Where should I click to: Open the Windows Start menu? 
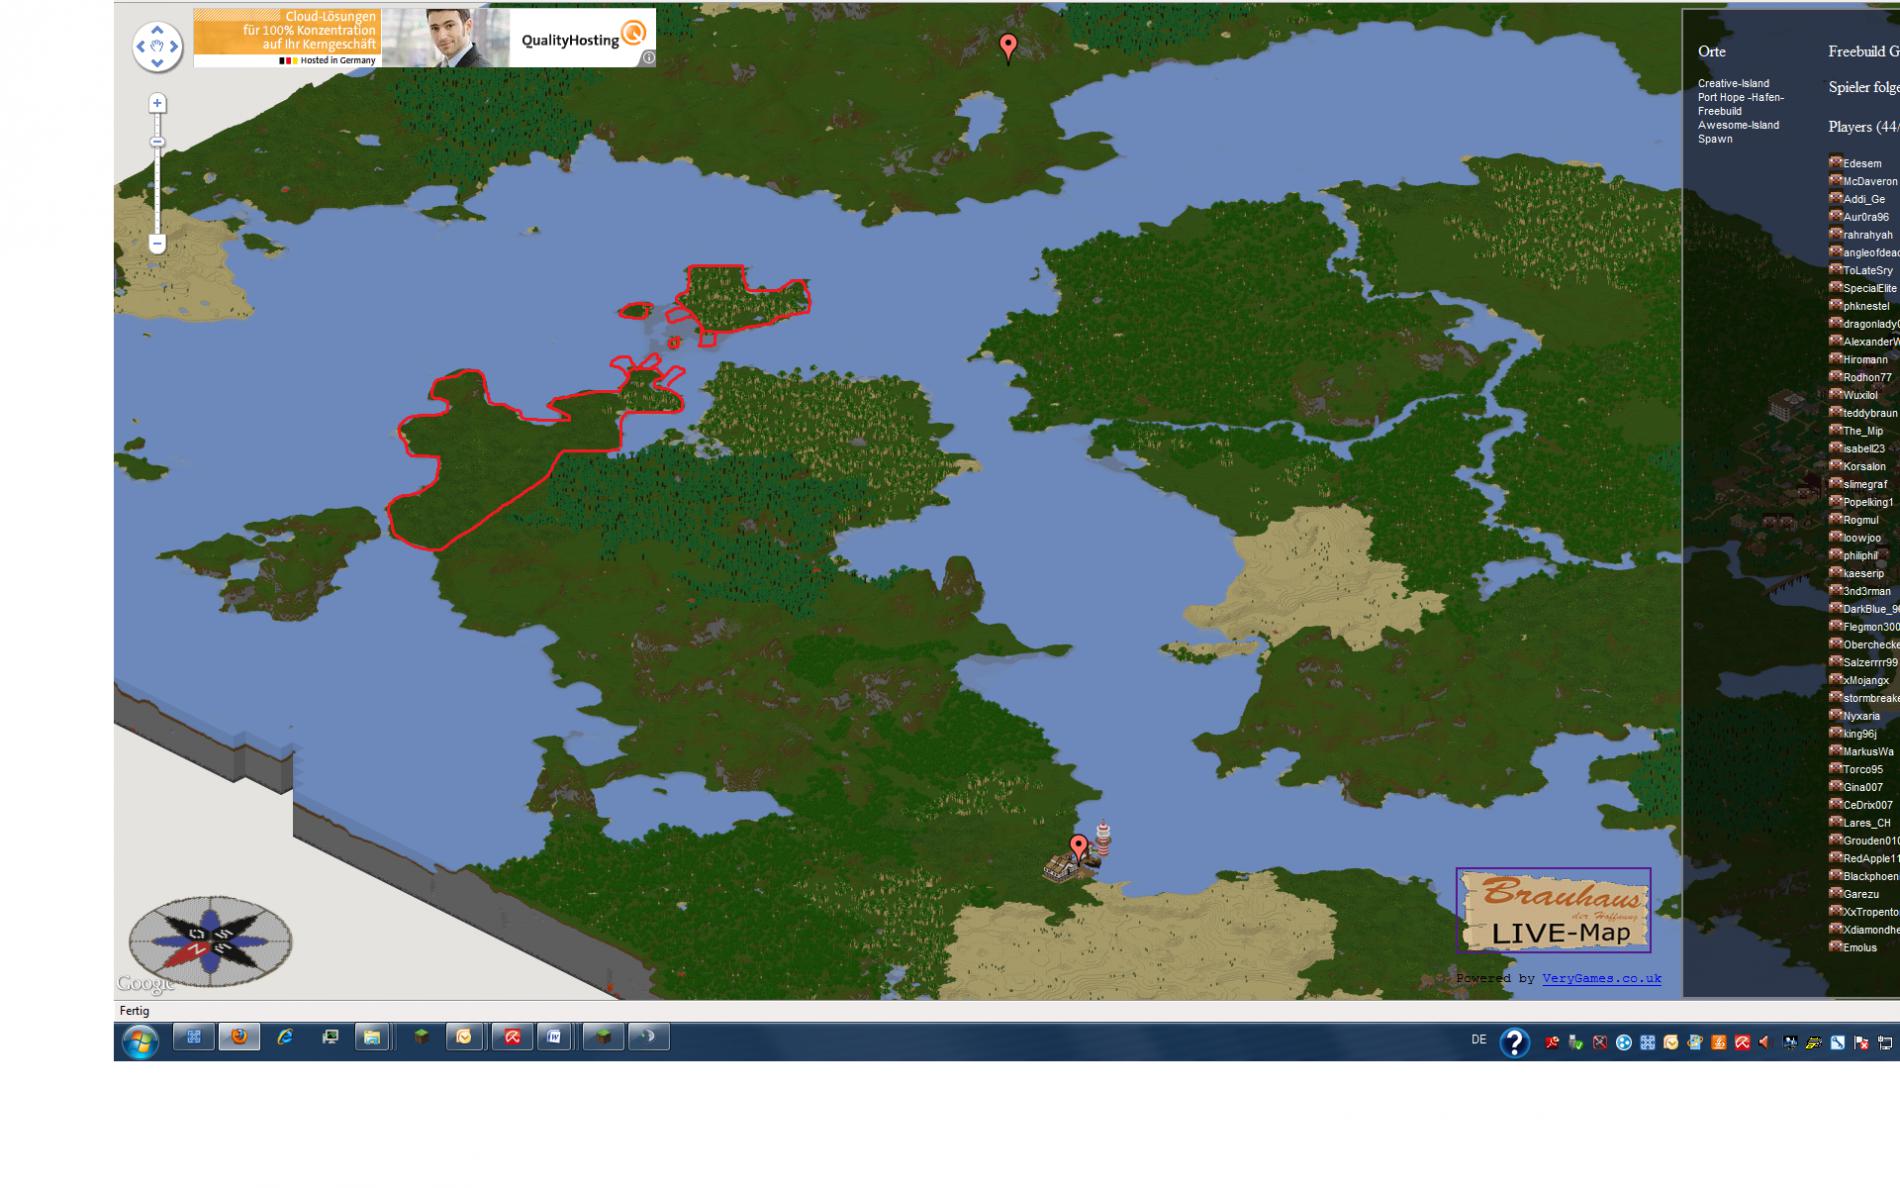[x=140, y=1041]
